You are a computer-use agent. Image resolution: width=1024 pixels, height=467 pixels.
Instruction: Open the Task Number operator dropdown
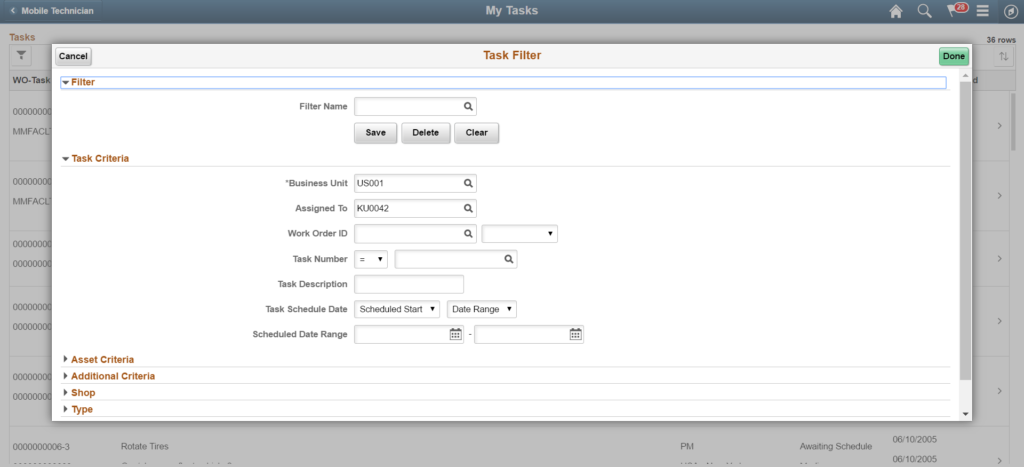(371, 260)
